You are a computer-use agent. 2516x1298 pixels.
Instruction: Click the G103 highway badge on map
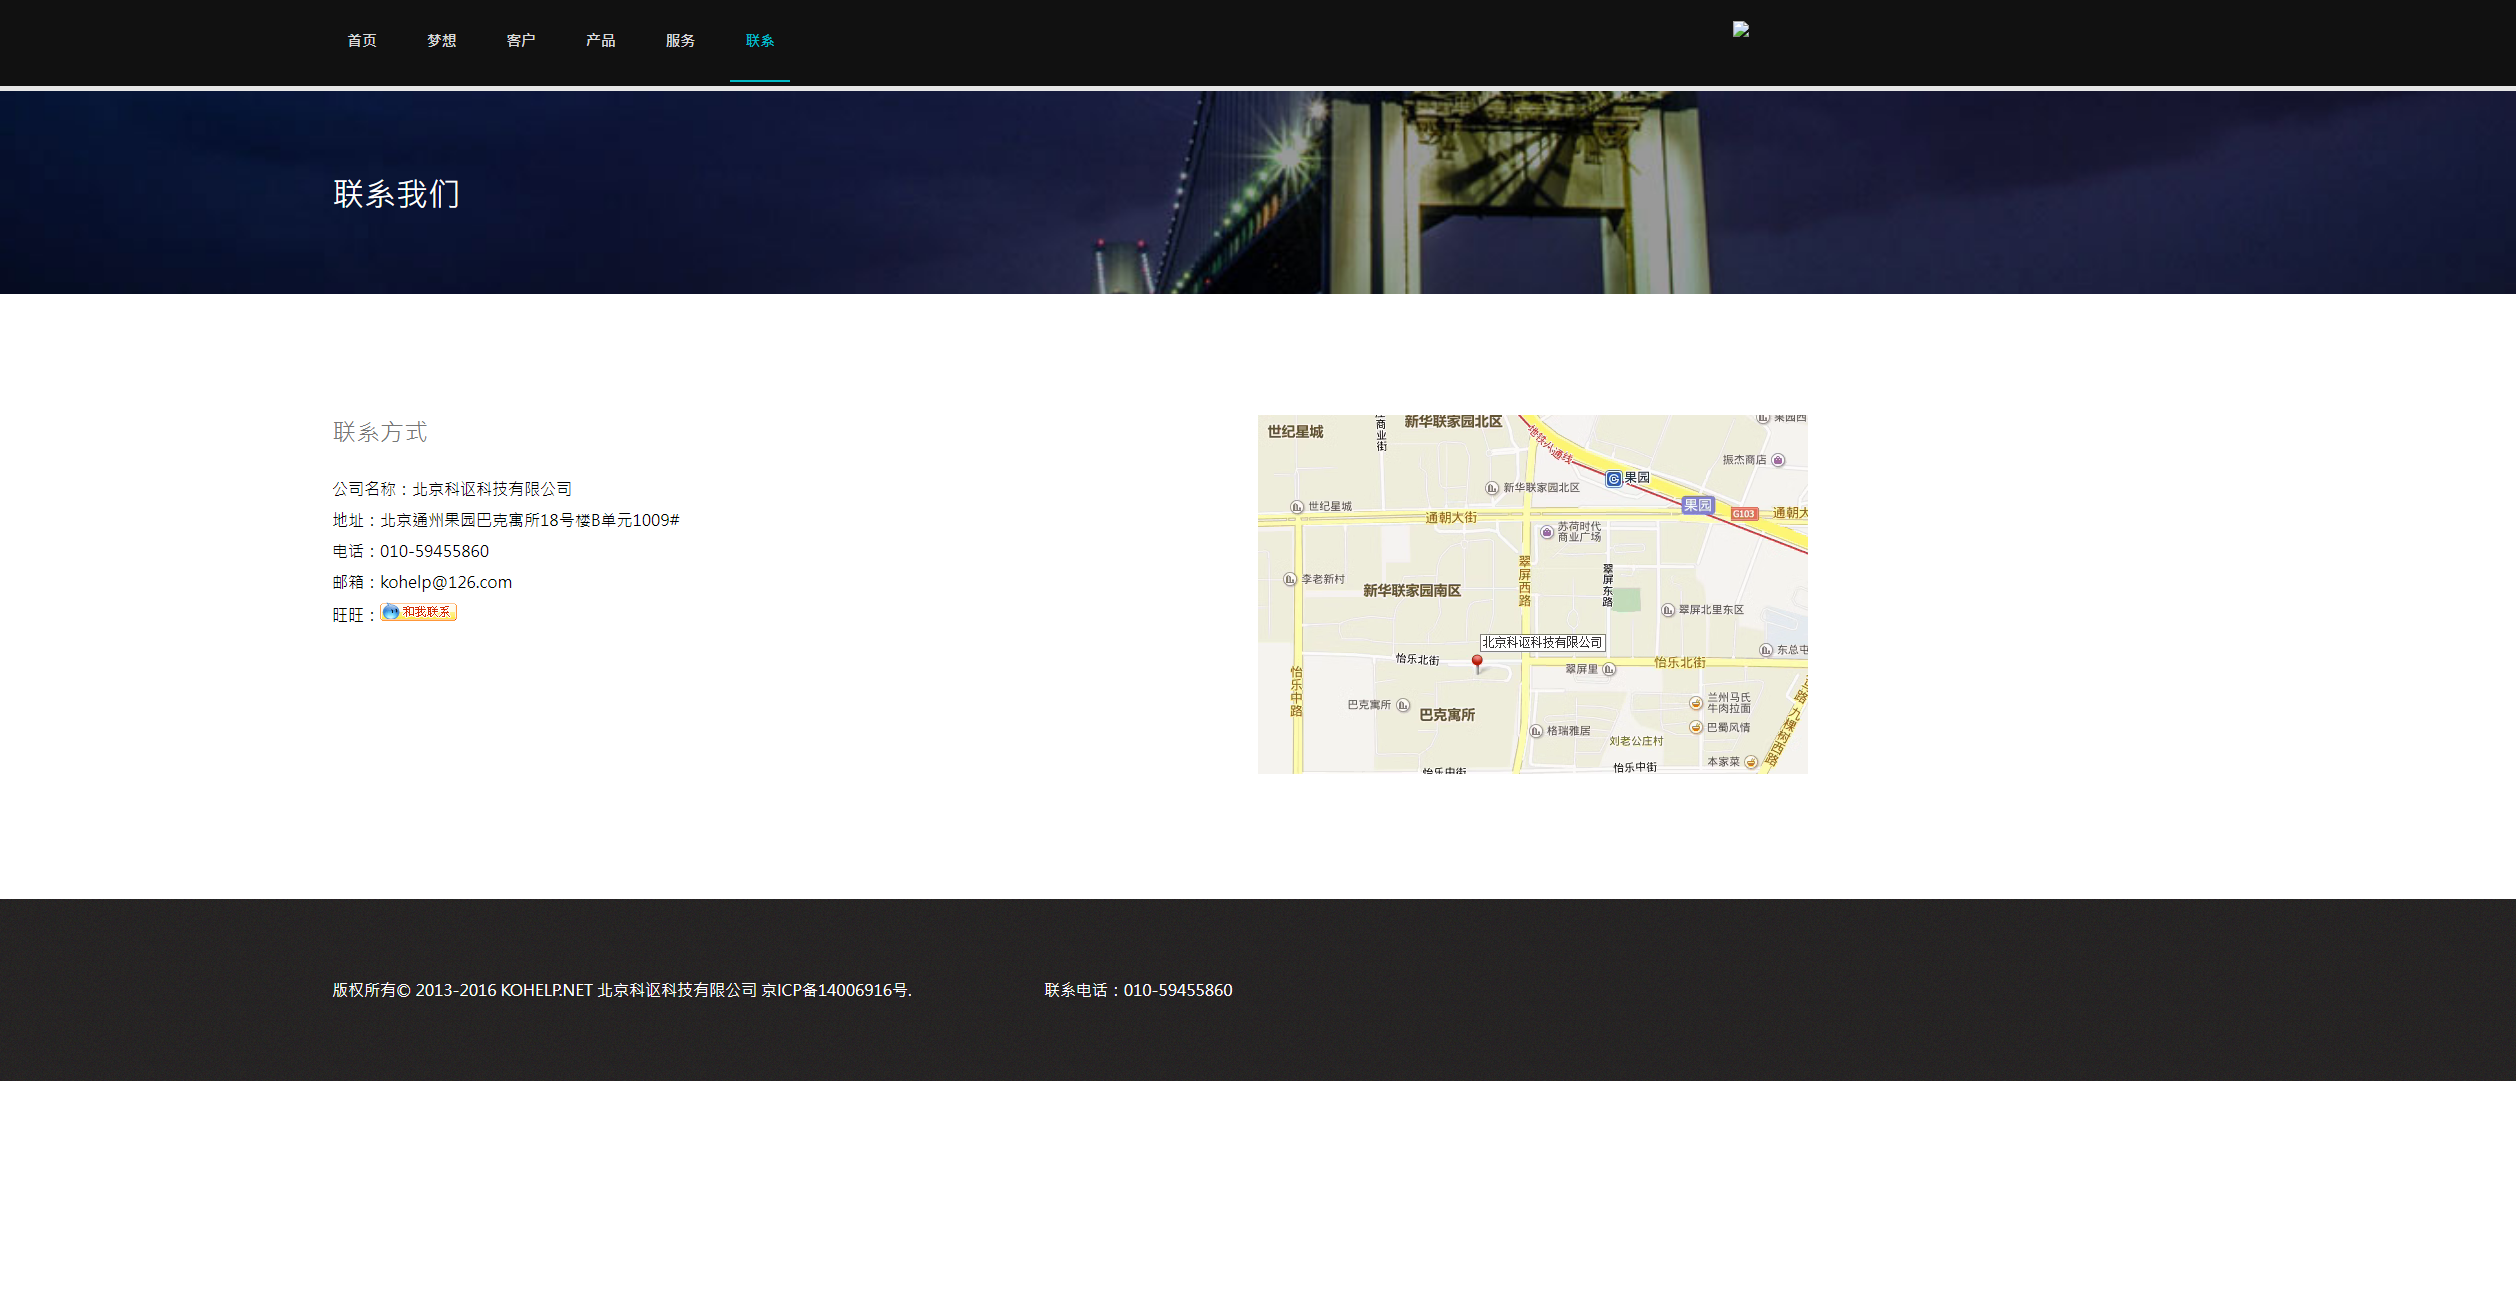(x=1744, y=514)
